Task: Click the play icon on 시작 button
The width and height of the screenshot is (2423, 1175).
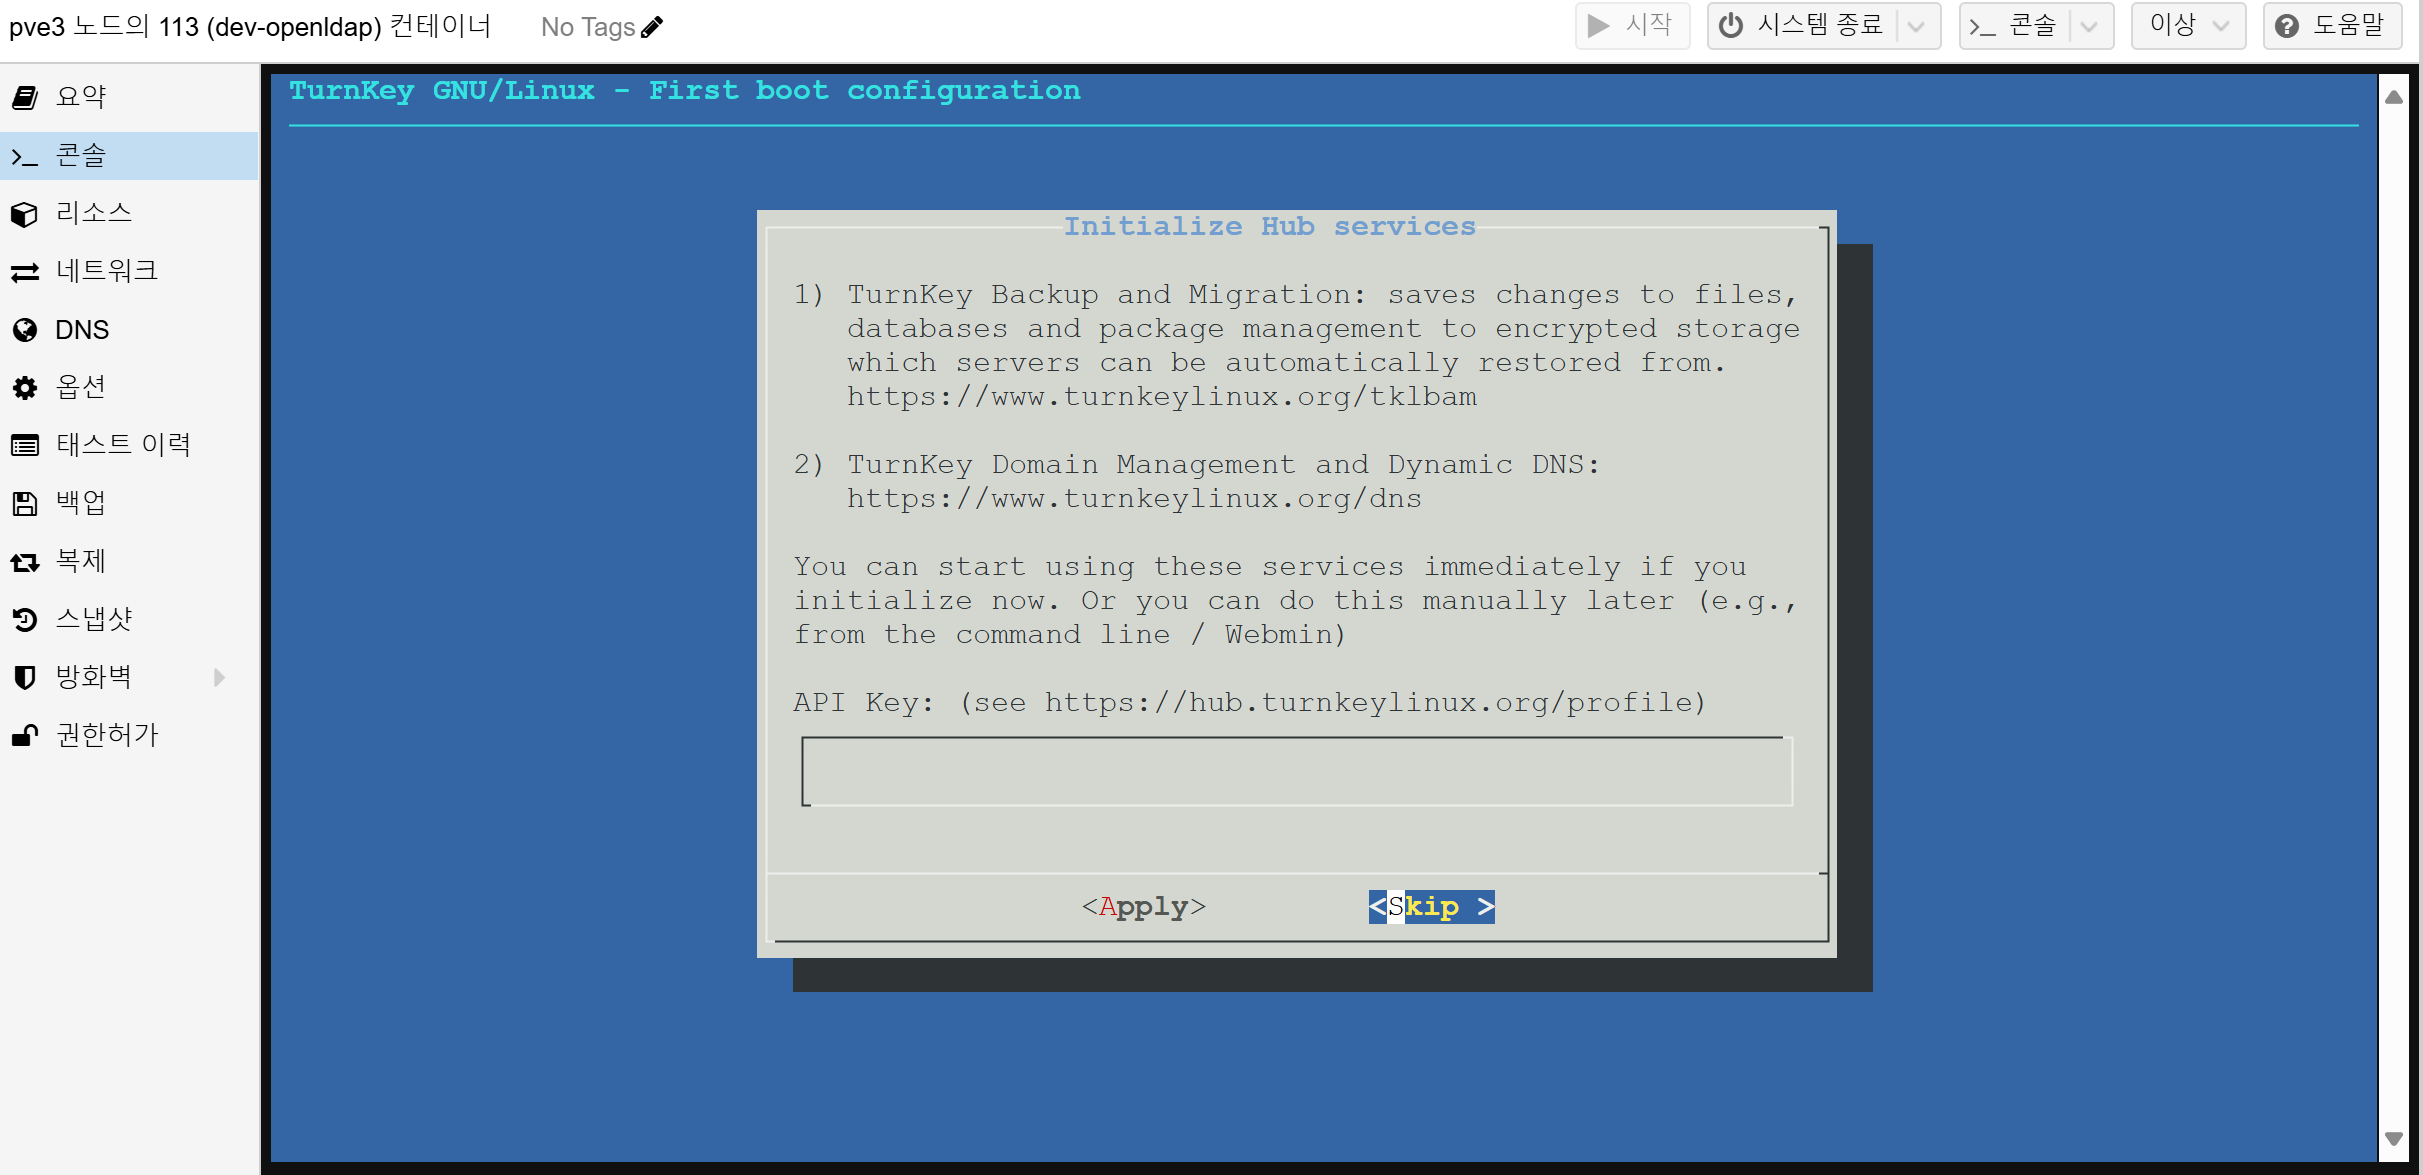Action: [1598, 26]
